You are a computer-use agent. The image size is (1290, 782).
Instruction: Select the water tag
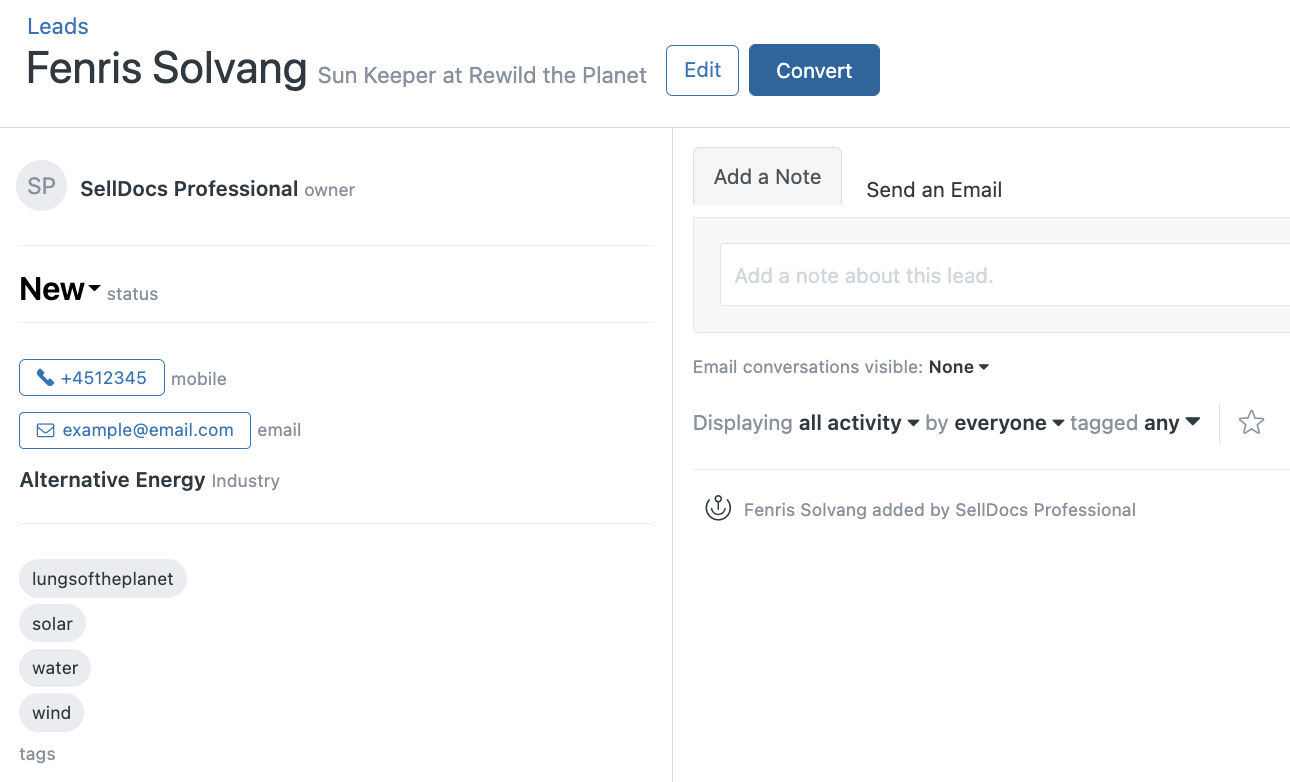click(55, 668)
